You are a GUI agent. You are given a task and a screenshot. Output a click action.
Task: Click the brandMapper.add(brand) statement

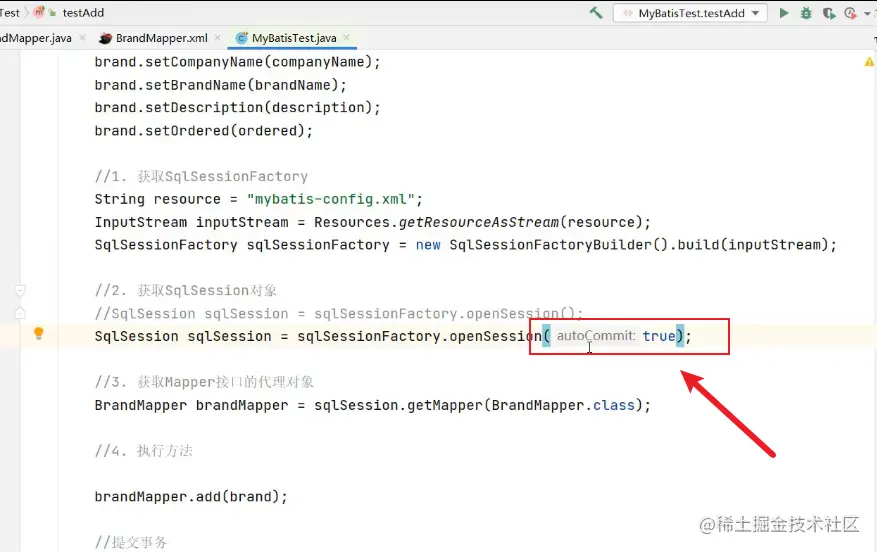click(x=191, y=497)
